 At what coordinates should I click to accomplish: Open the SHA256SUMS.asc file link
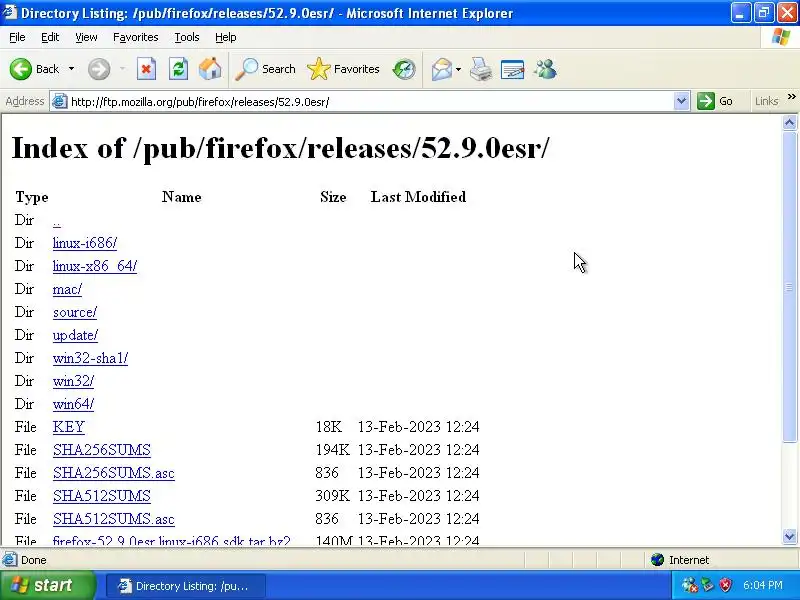114,472
